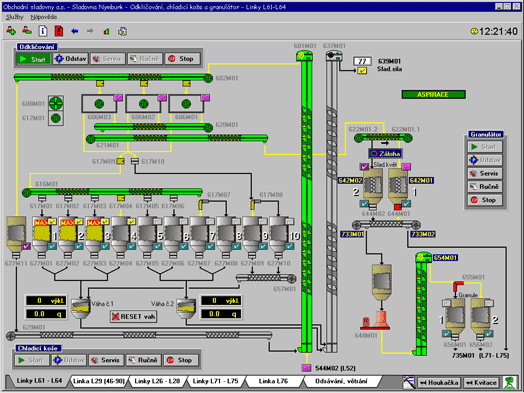Open the red alarm toolbar icon
The width and height of the screenshot is (524, 393).
pos(59,31)
